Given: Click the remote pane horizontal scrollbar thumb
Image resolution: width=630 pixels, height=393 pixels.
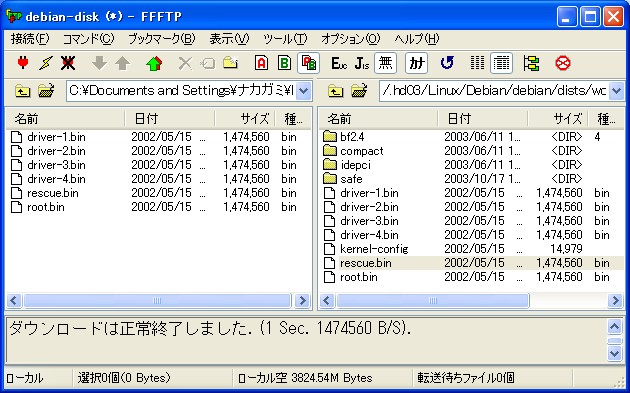Looking at the screenshot, I should pyautogui.click(x=432, y=301).
